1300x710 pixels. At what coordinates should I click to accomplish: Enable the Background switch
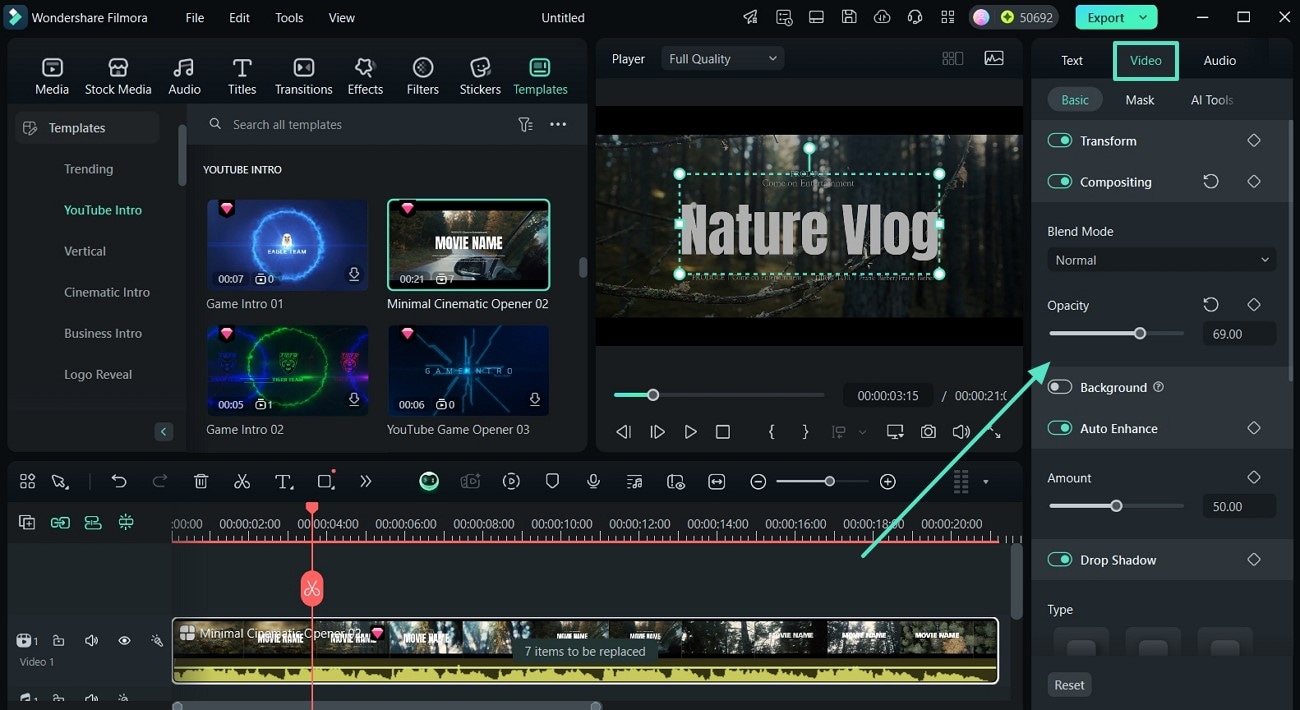(x=1060, y=387)
